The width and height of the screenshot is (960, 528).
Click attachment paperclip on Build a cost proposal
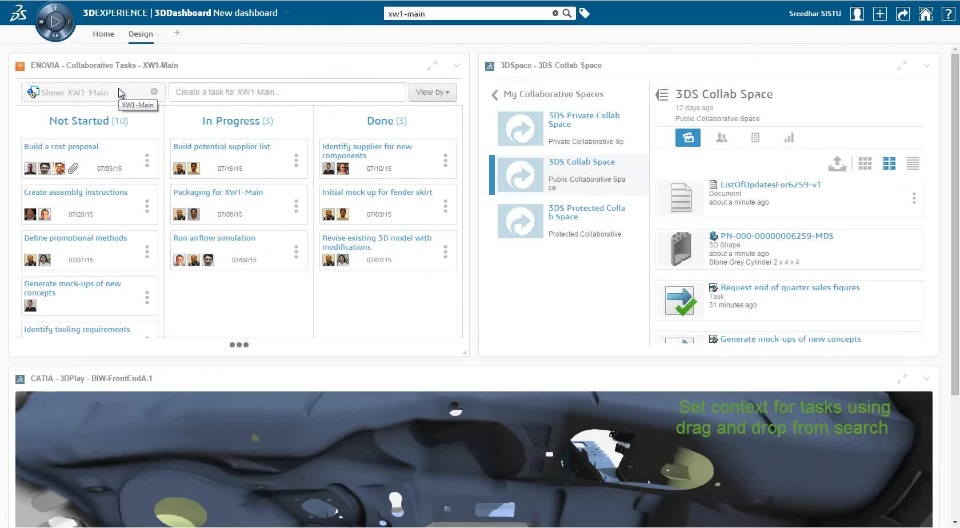click(x=73, y=168)
